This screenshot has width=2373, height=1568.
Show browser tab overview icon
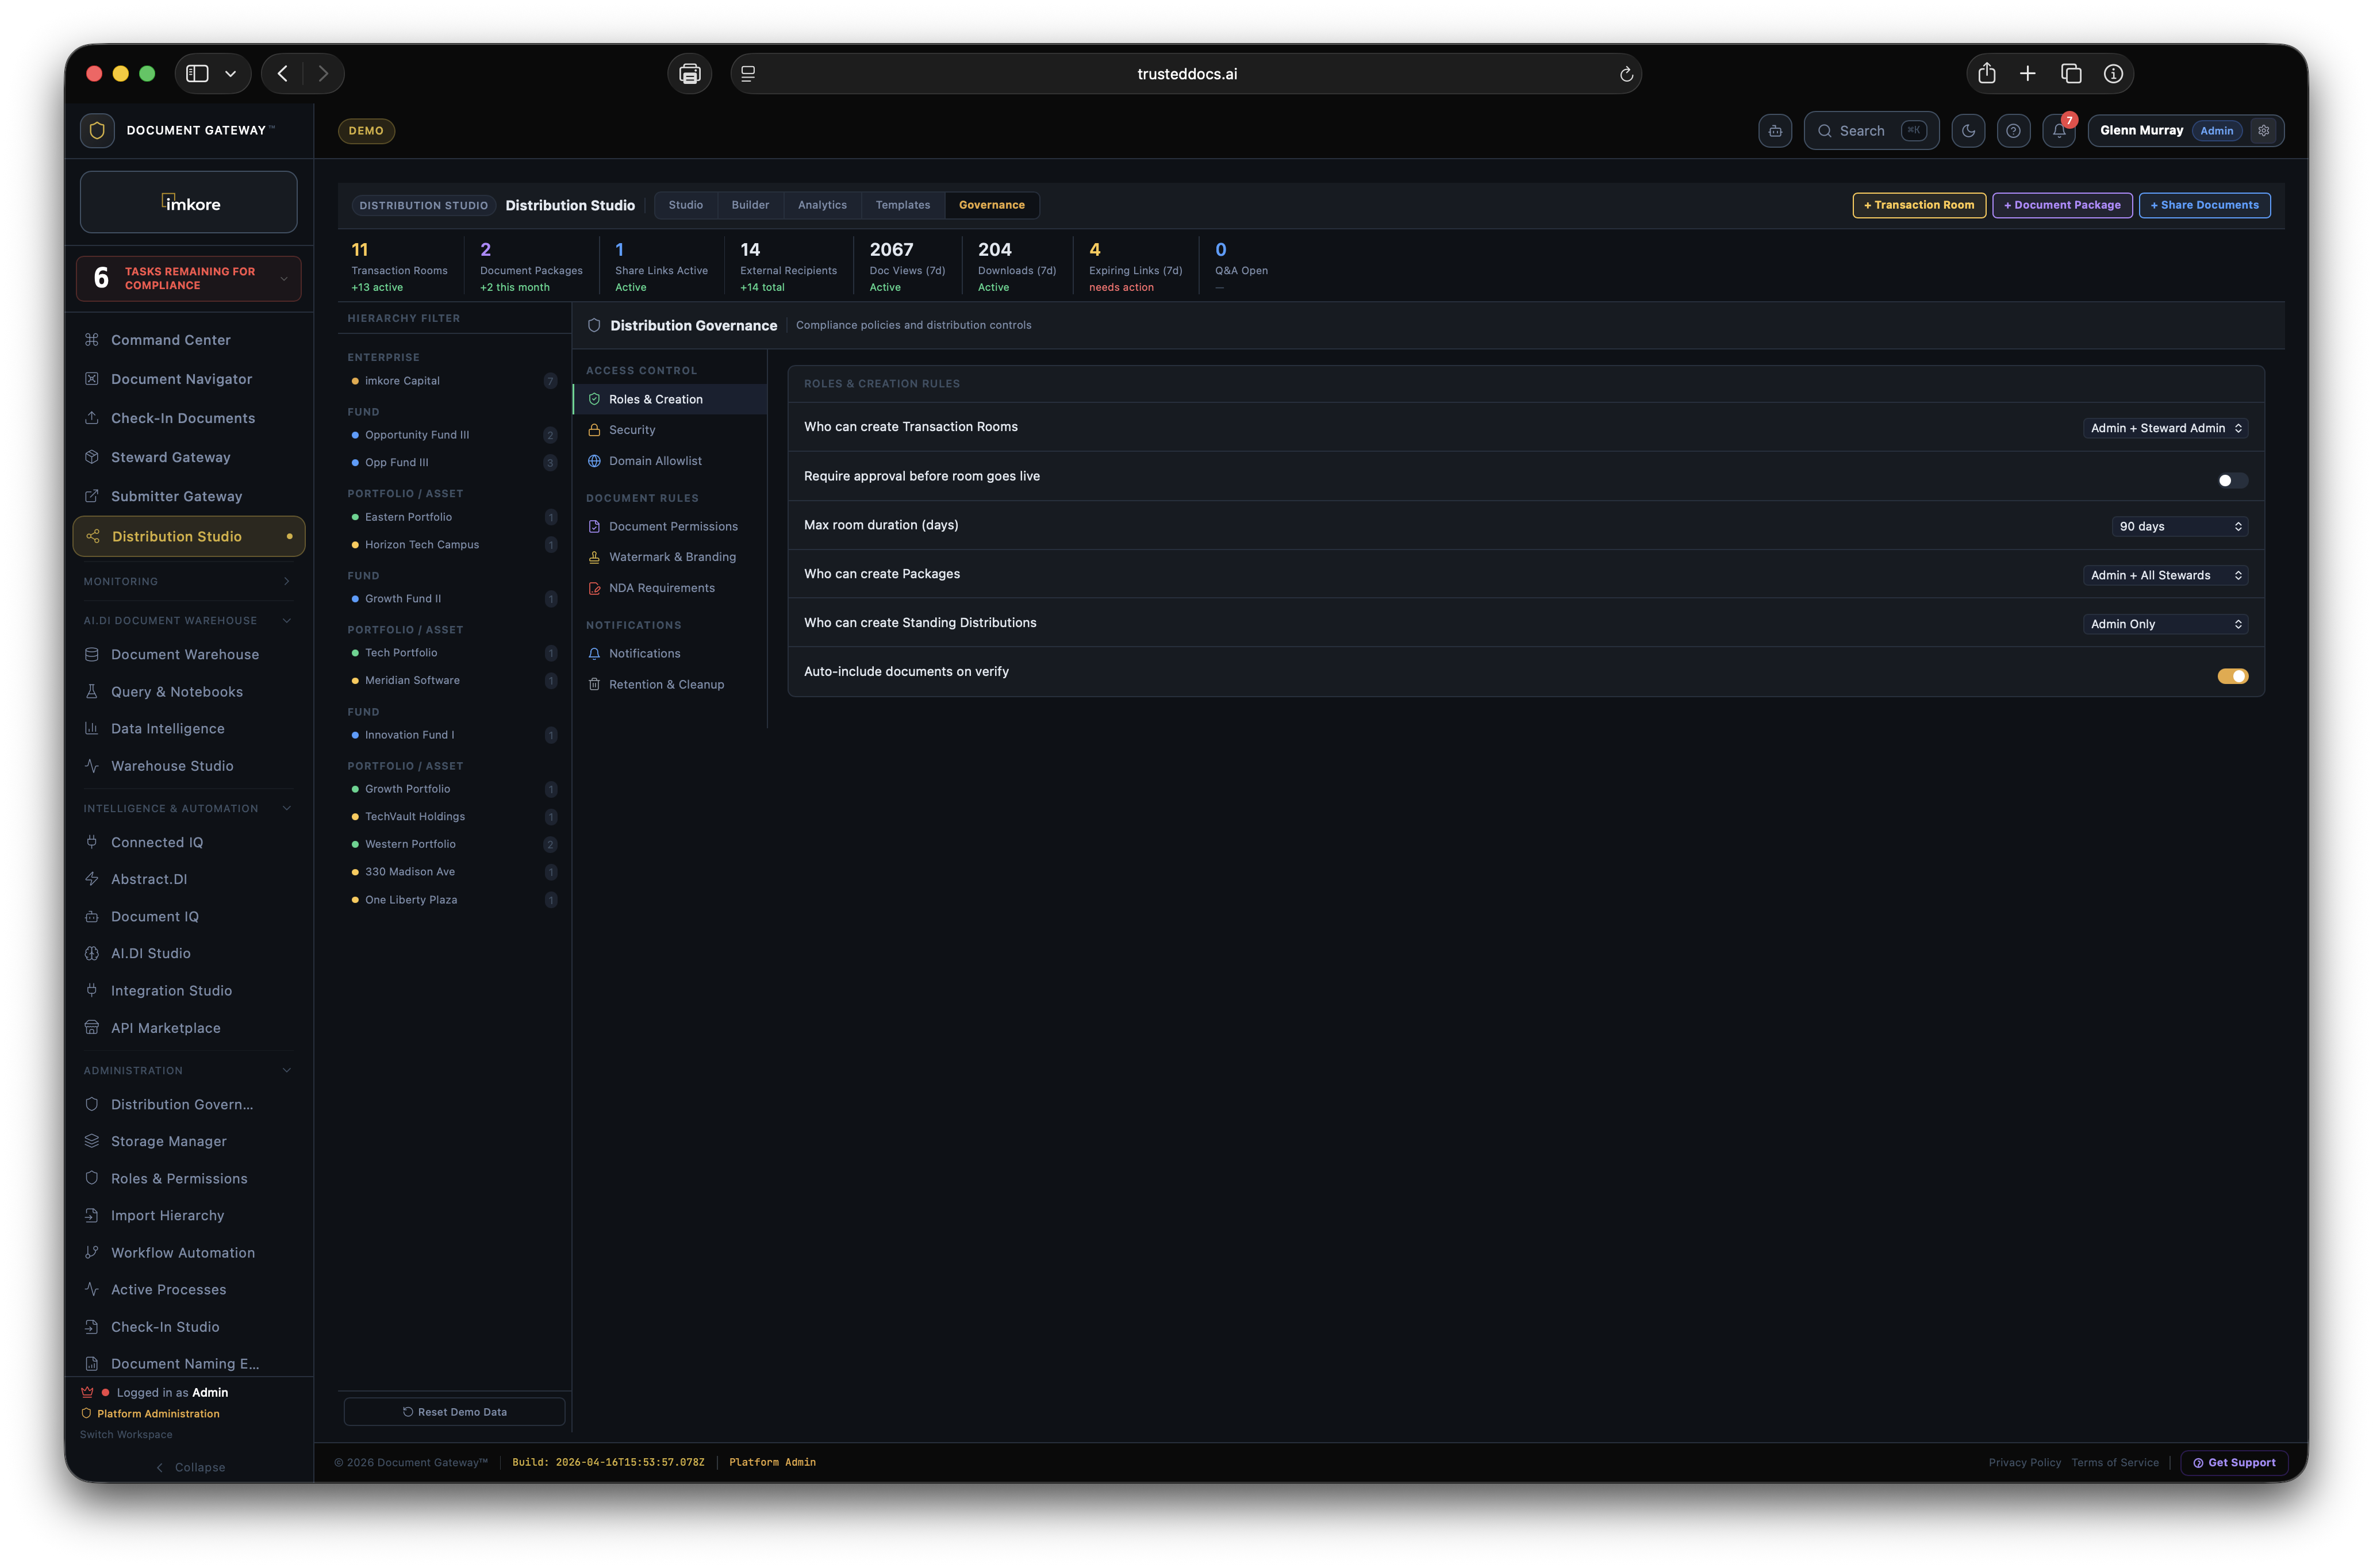pyautogui.click(x=2070, y=74)
